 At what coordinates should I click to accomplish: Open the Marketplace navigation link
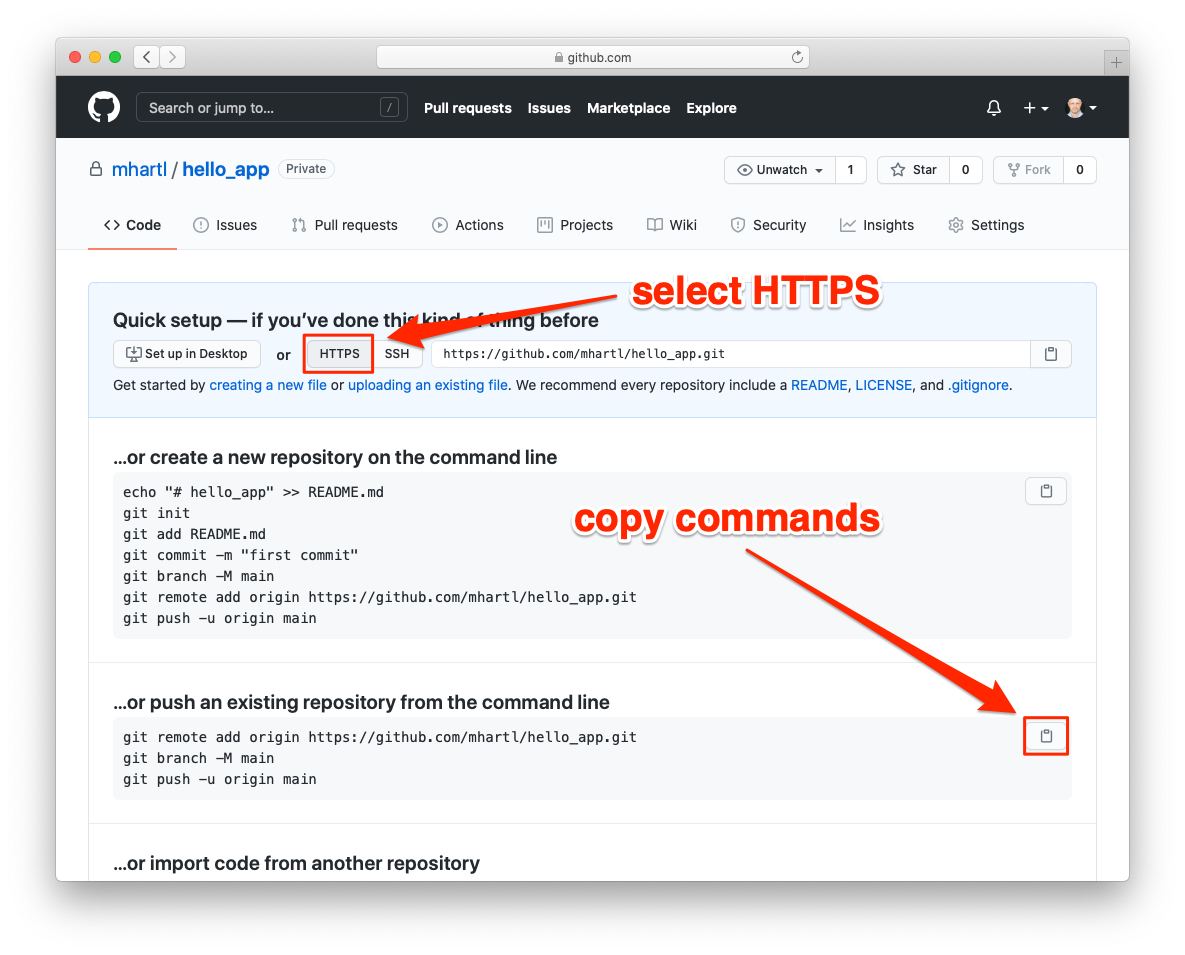(x=628, y=108)
